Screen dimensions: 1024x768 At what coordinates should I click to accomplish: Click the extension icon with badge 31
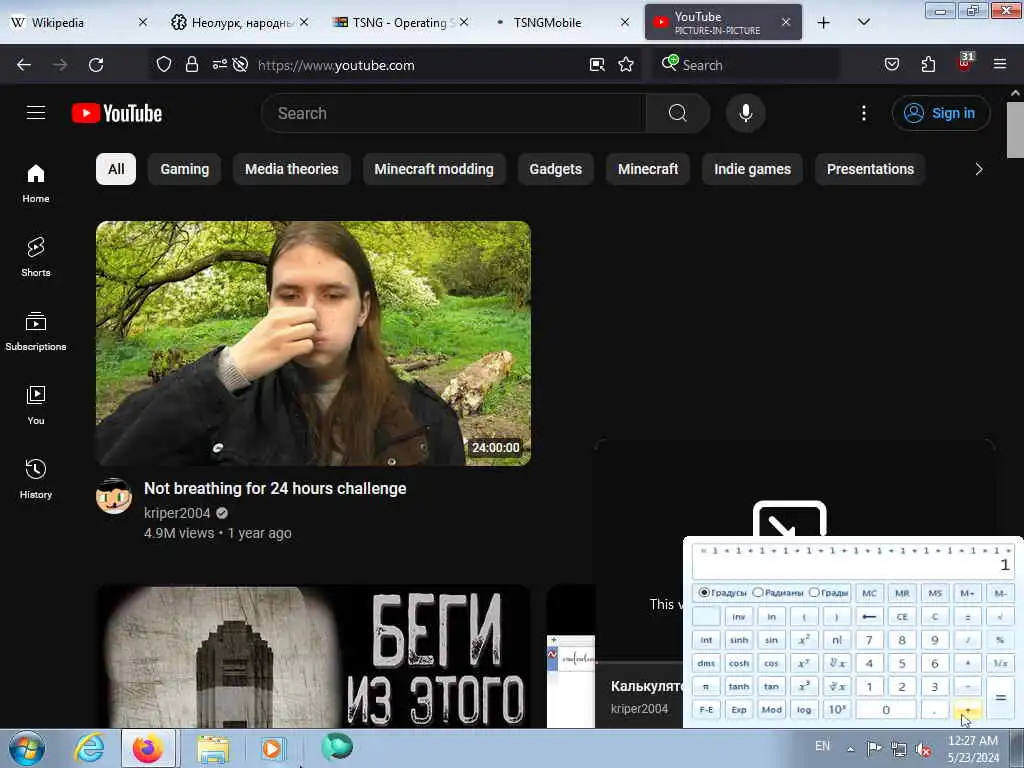coord(965,63)
